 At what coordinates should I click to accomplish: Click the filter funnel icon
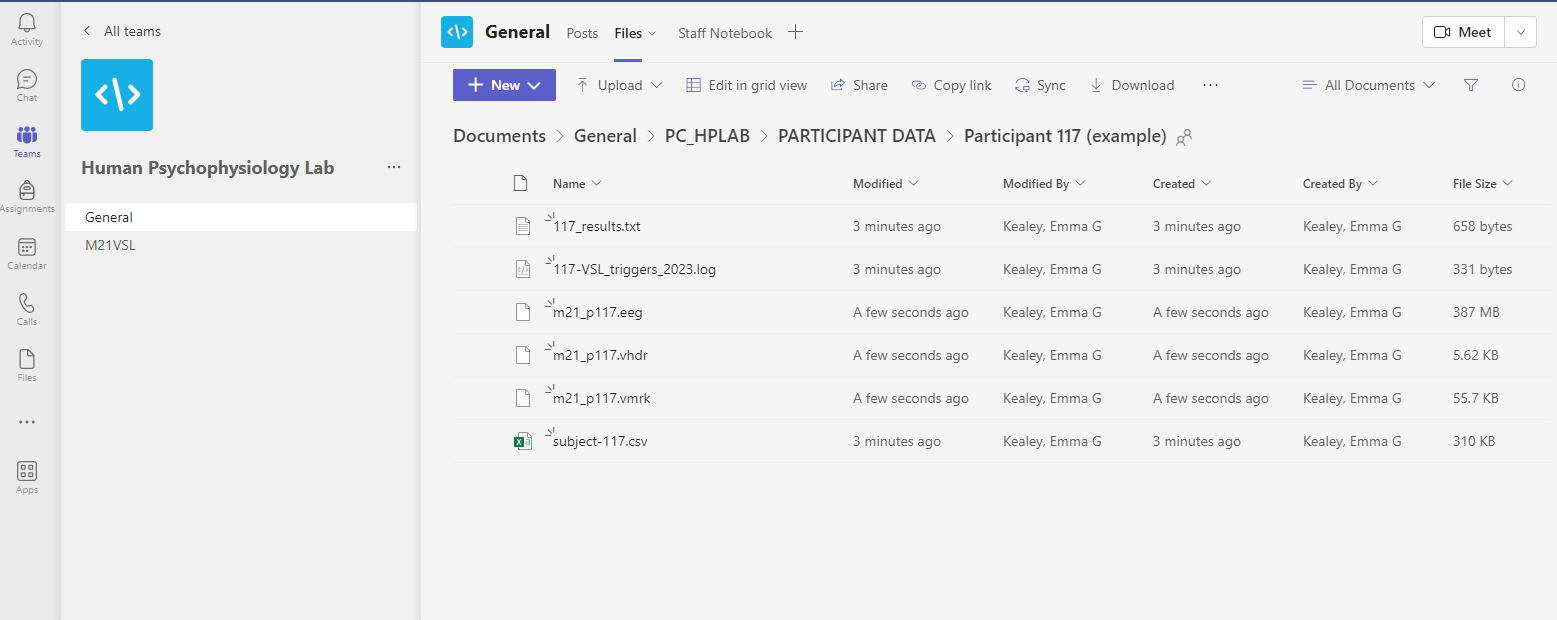(x=1471, y=85)
